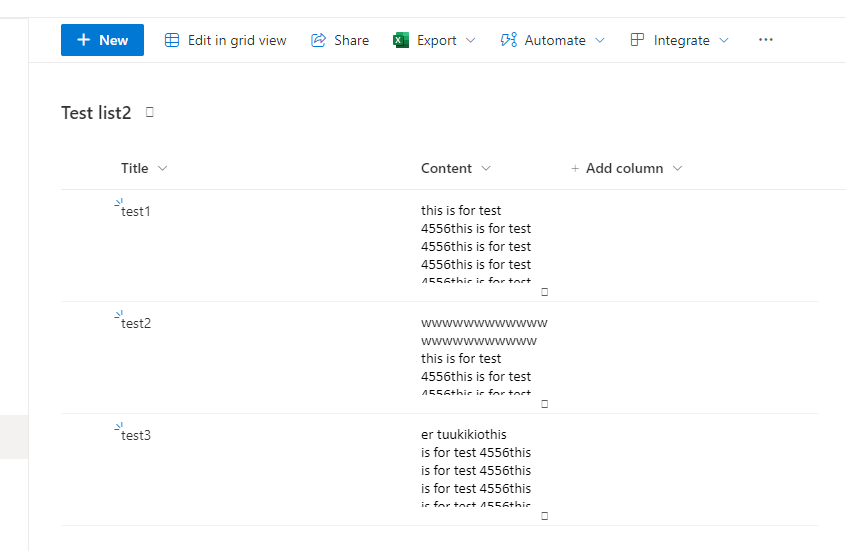Click the new-item glimmer icon on test3
Viewport: 846px width, 551px height.
119,426
